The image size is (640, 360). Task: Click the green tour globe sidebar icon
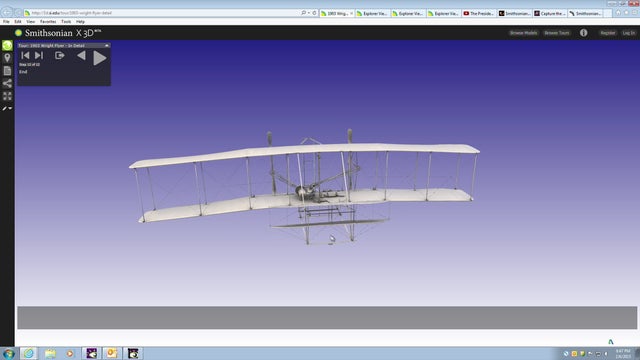pos(7,45)
